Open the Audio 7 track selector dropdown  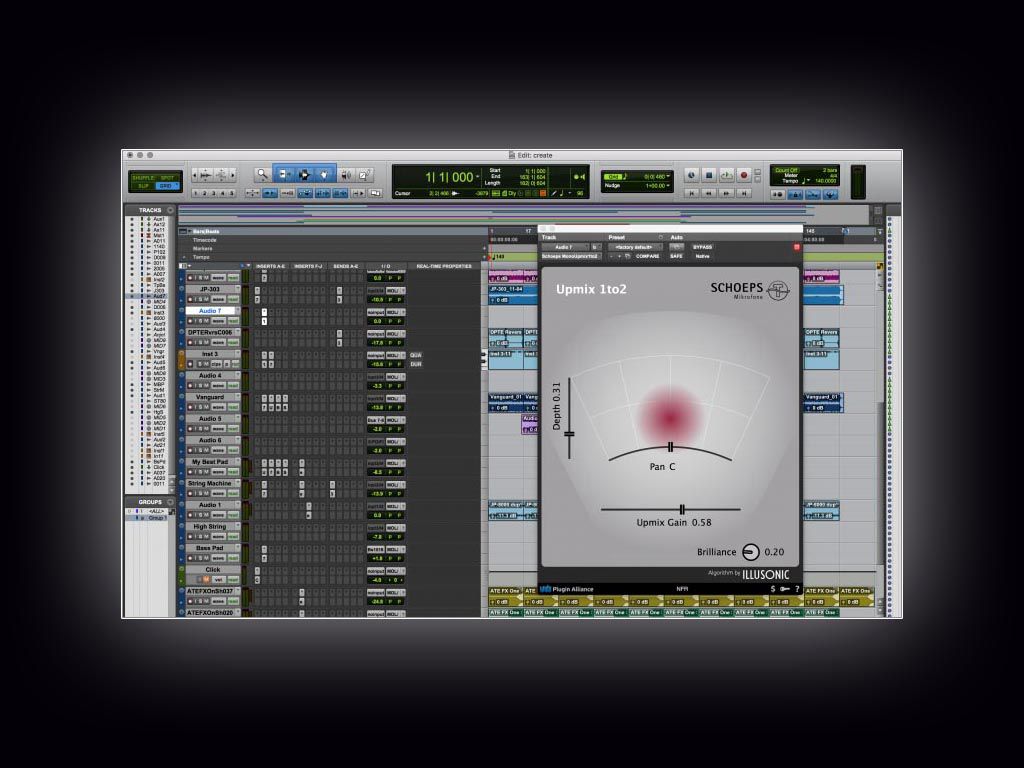coord(564,247)
